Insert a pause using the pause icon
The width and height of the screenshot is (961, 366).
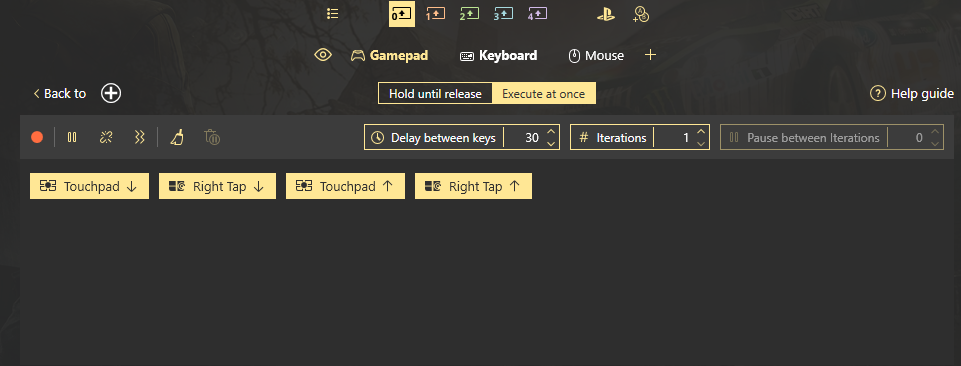tap(72, 137)
